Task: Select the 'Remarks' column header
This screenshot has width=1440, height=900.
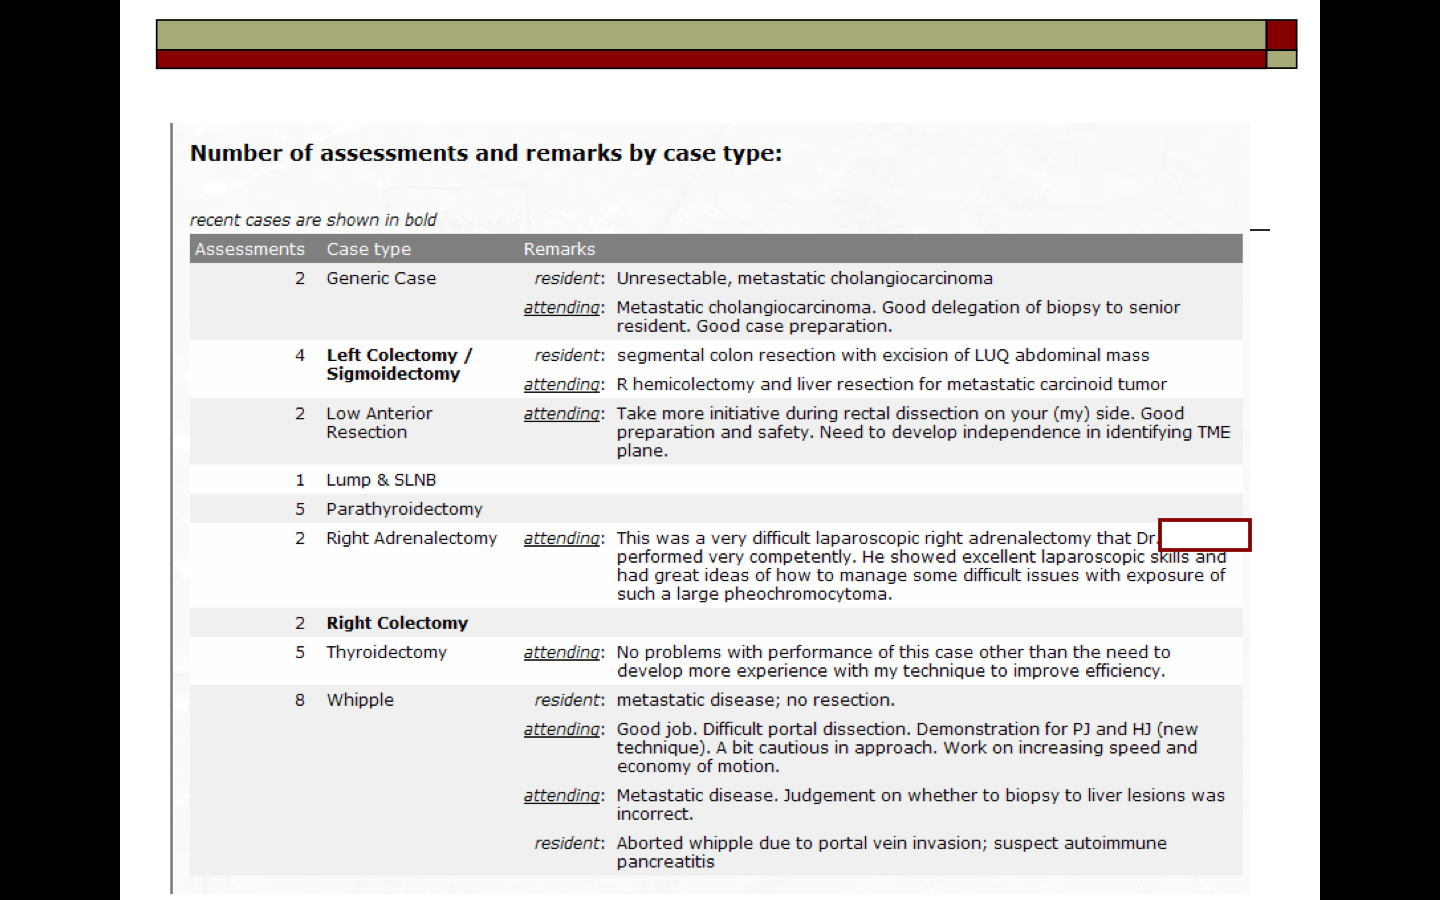Action: pyautogui.click(x=559, y=249)
